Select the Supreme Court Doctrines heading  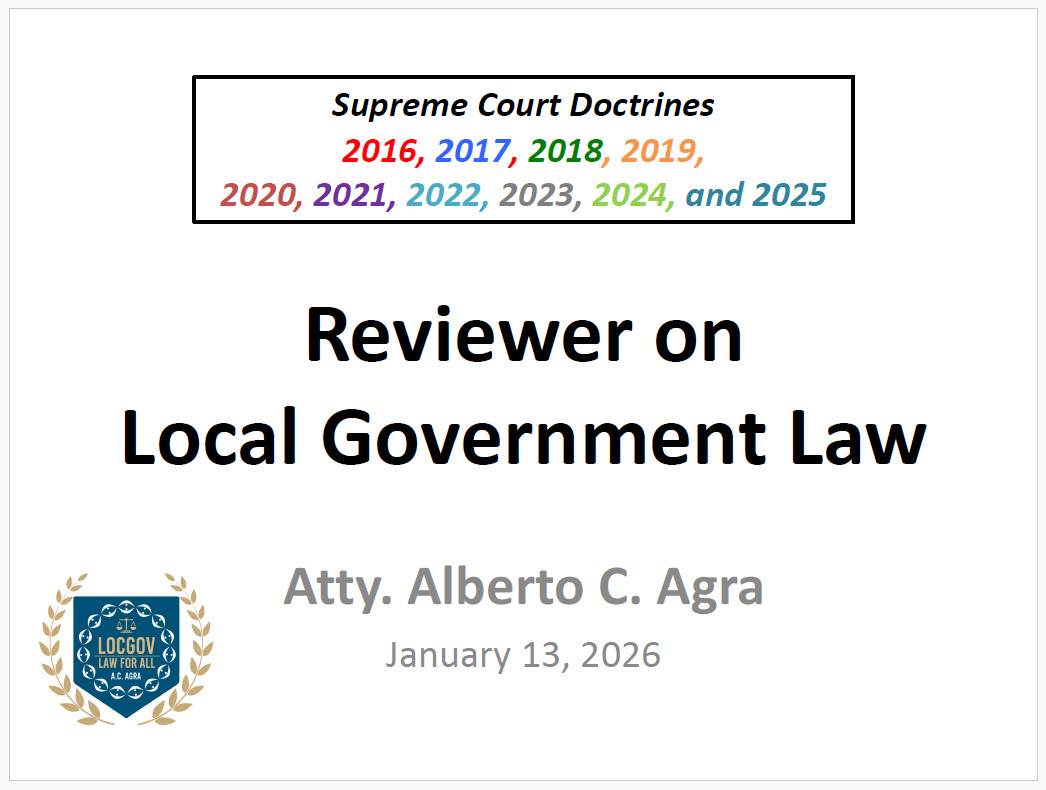click(523, 105)
